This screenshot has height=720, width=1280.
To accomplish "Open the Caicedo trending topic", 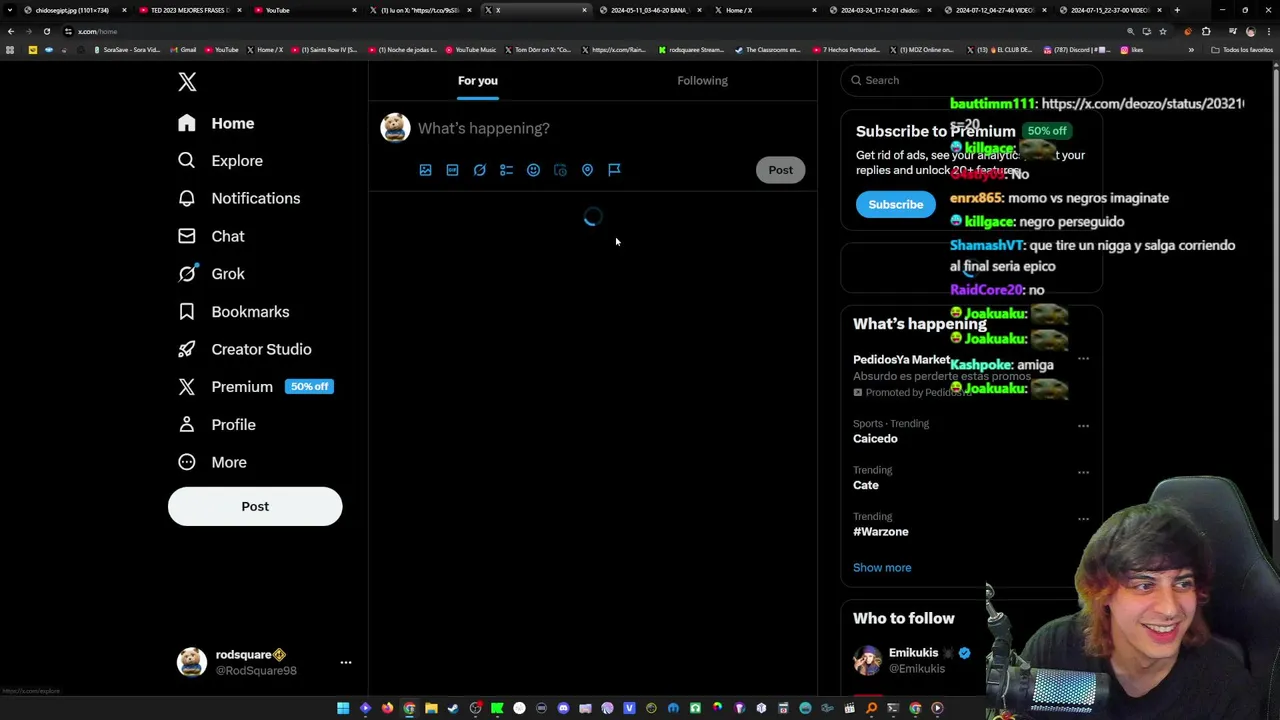I will (x=875, y=439).
